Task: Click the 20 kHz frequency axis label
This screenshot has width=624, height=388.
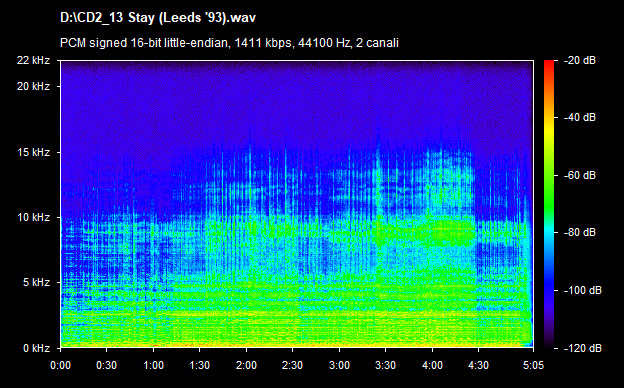Action: 33,86
